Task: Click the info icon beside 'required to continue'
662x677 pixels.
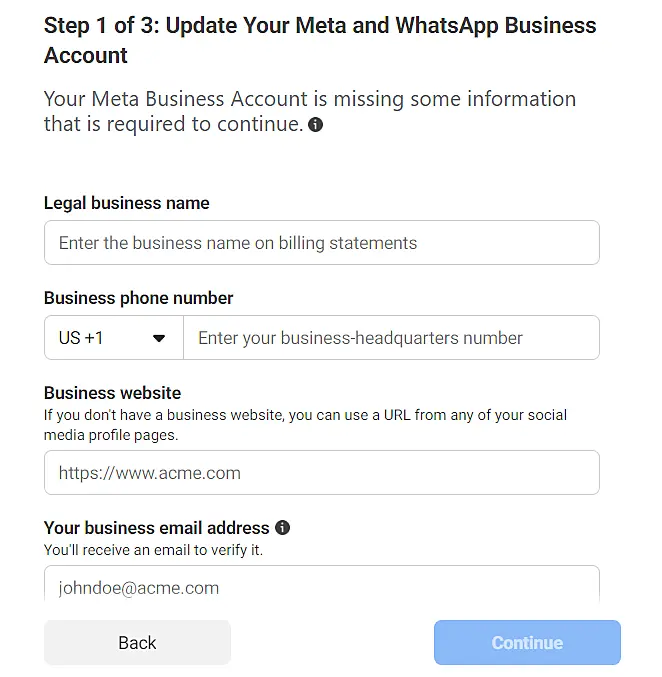Action: 316,125
